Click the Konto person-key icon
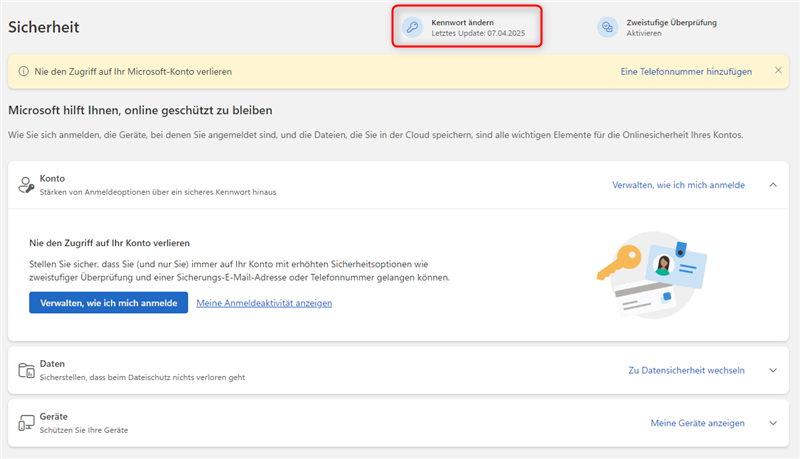 [26, 185]
